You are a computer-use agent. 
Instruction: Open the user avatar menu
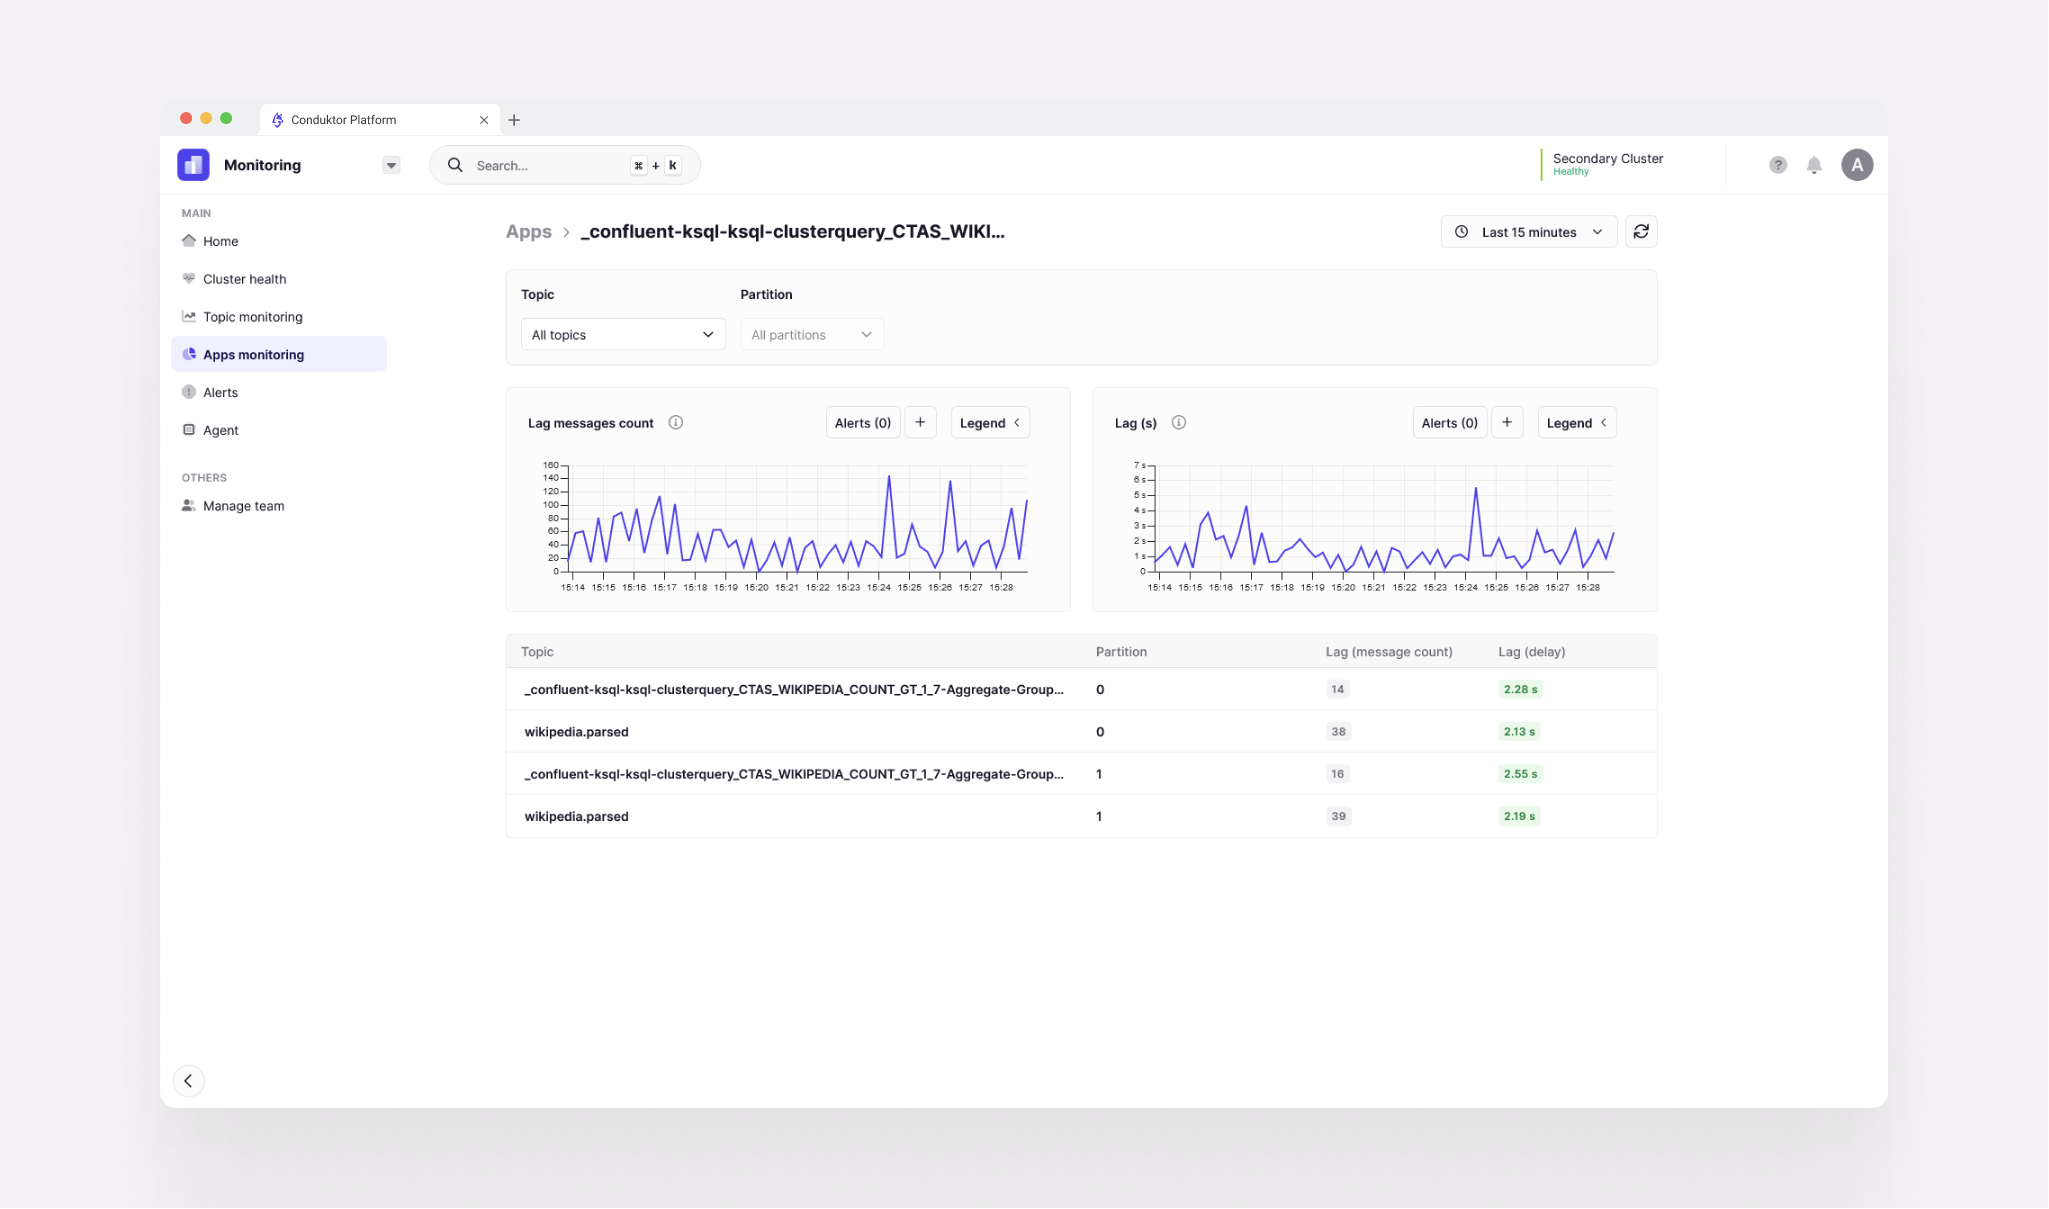pos(1857,165)
